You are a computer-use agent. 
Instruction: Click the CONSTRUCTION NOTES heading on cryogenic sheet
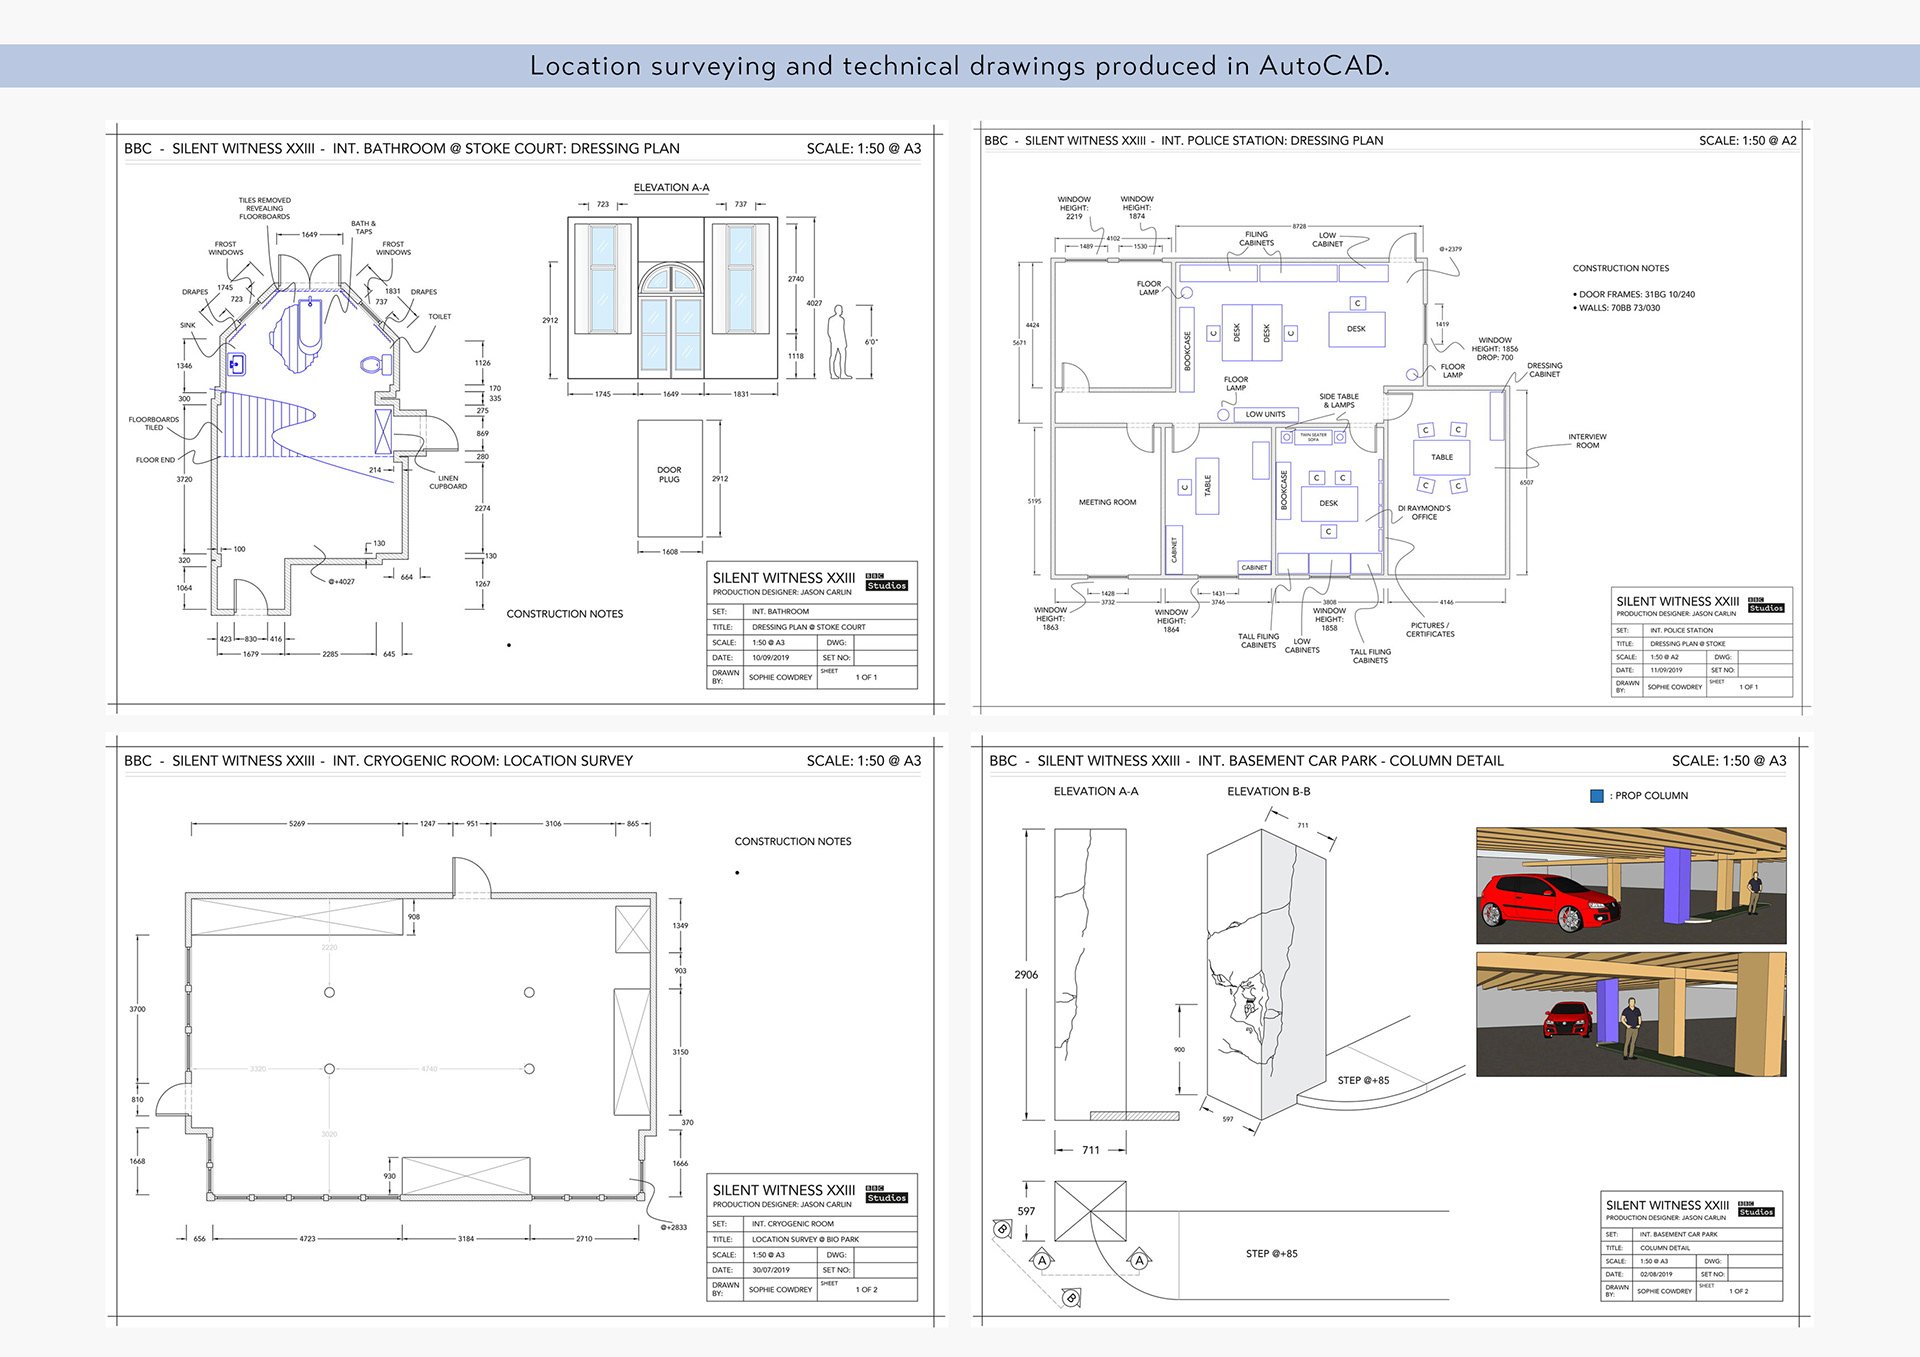coord(793,842)
